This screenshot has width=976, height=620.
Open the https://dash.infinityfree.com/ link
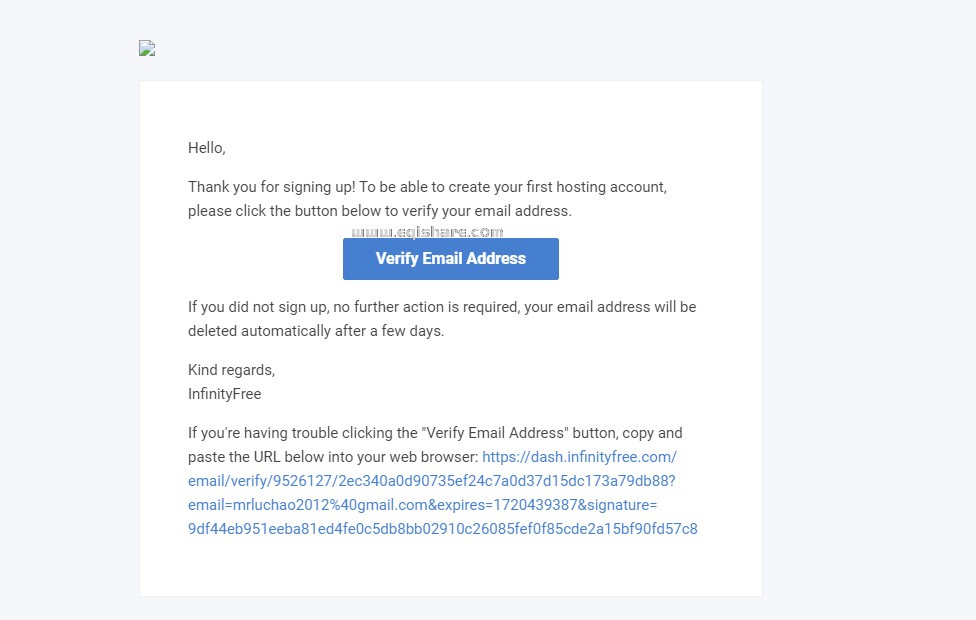pos(579,457)
